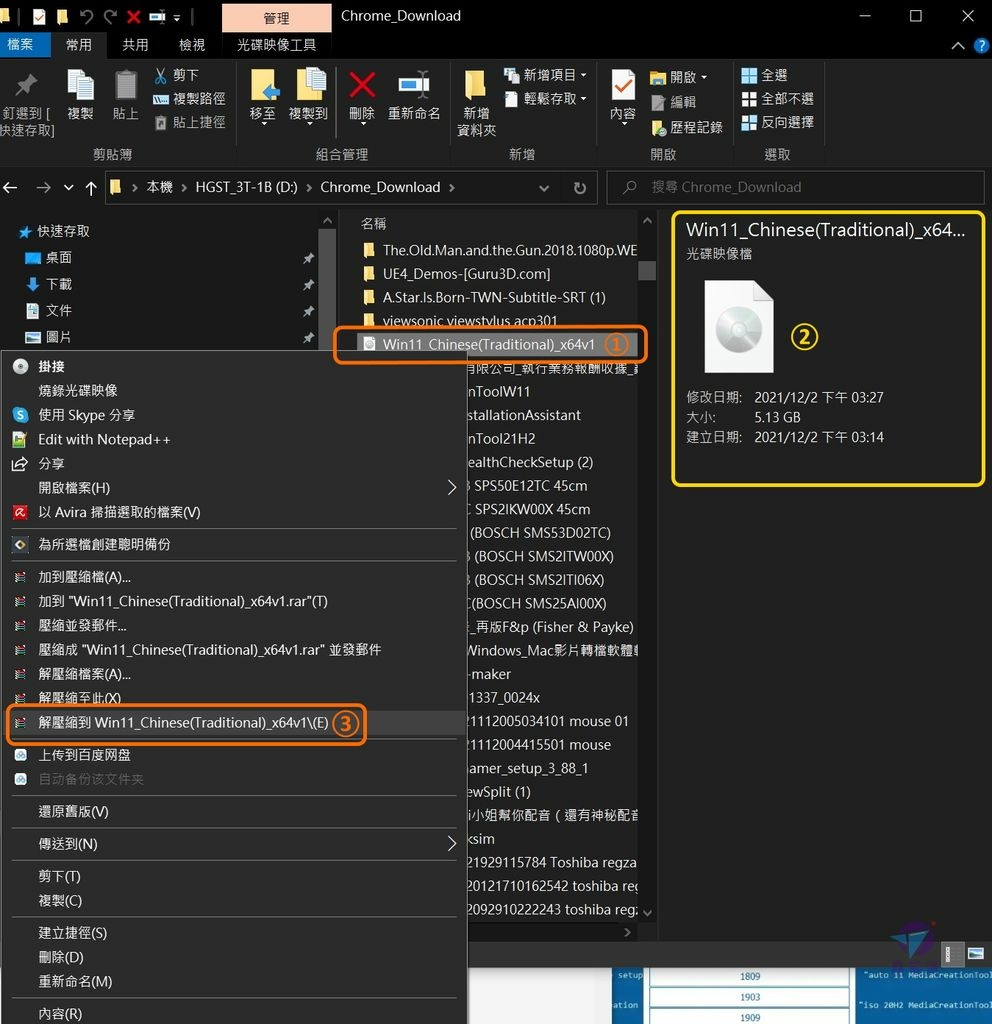Click the Name (名稱) column header
Viewport: 992px width, 1024px height.
pos(374,224)
